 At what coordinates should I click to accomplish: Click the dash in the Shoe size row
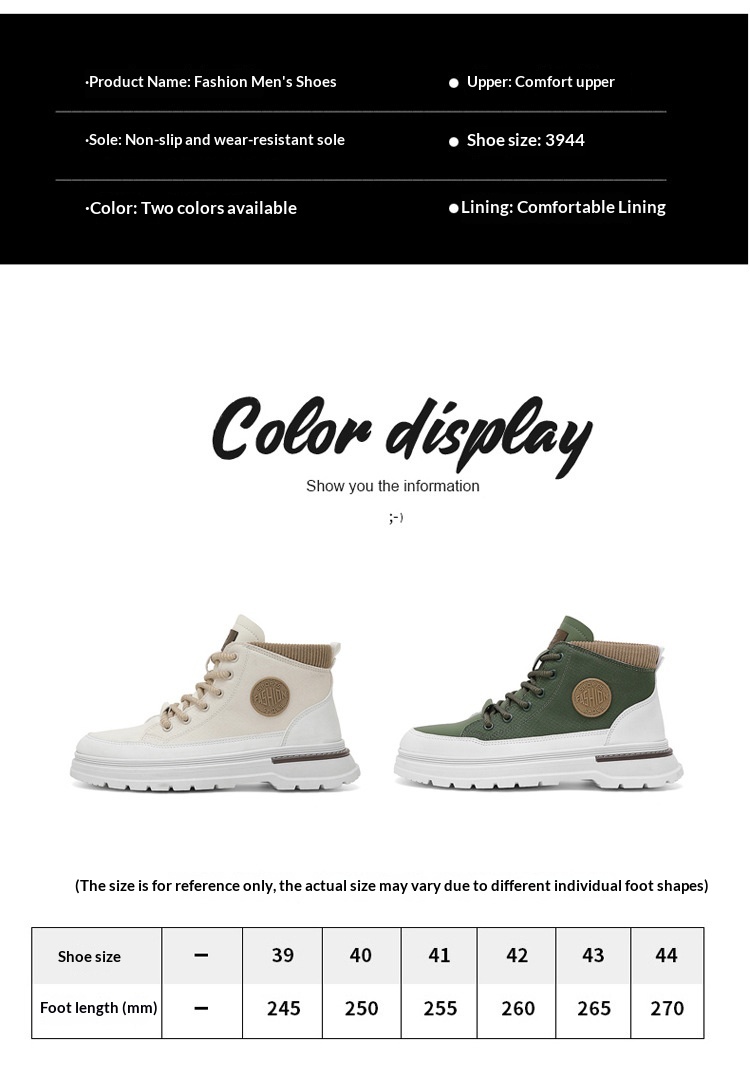tap(201, 955)
